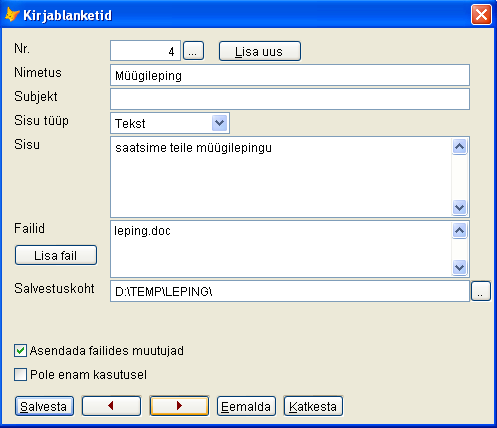Enable Pole enam kasutusel checkbox
This screenshot has height=428, width=497.
coord(20,375)
